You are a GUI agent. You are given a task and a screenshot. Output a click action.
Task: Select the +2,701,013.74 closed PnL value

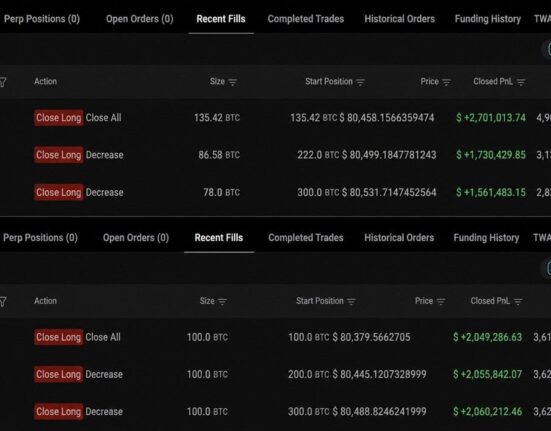(491, 118)
